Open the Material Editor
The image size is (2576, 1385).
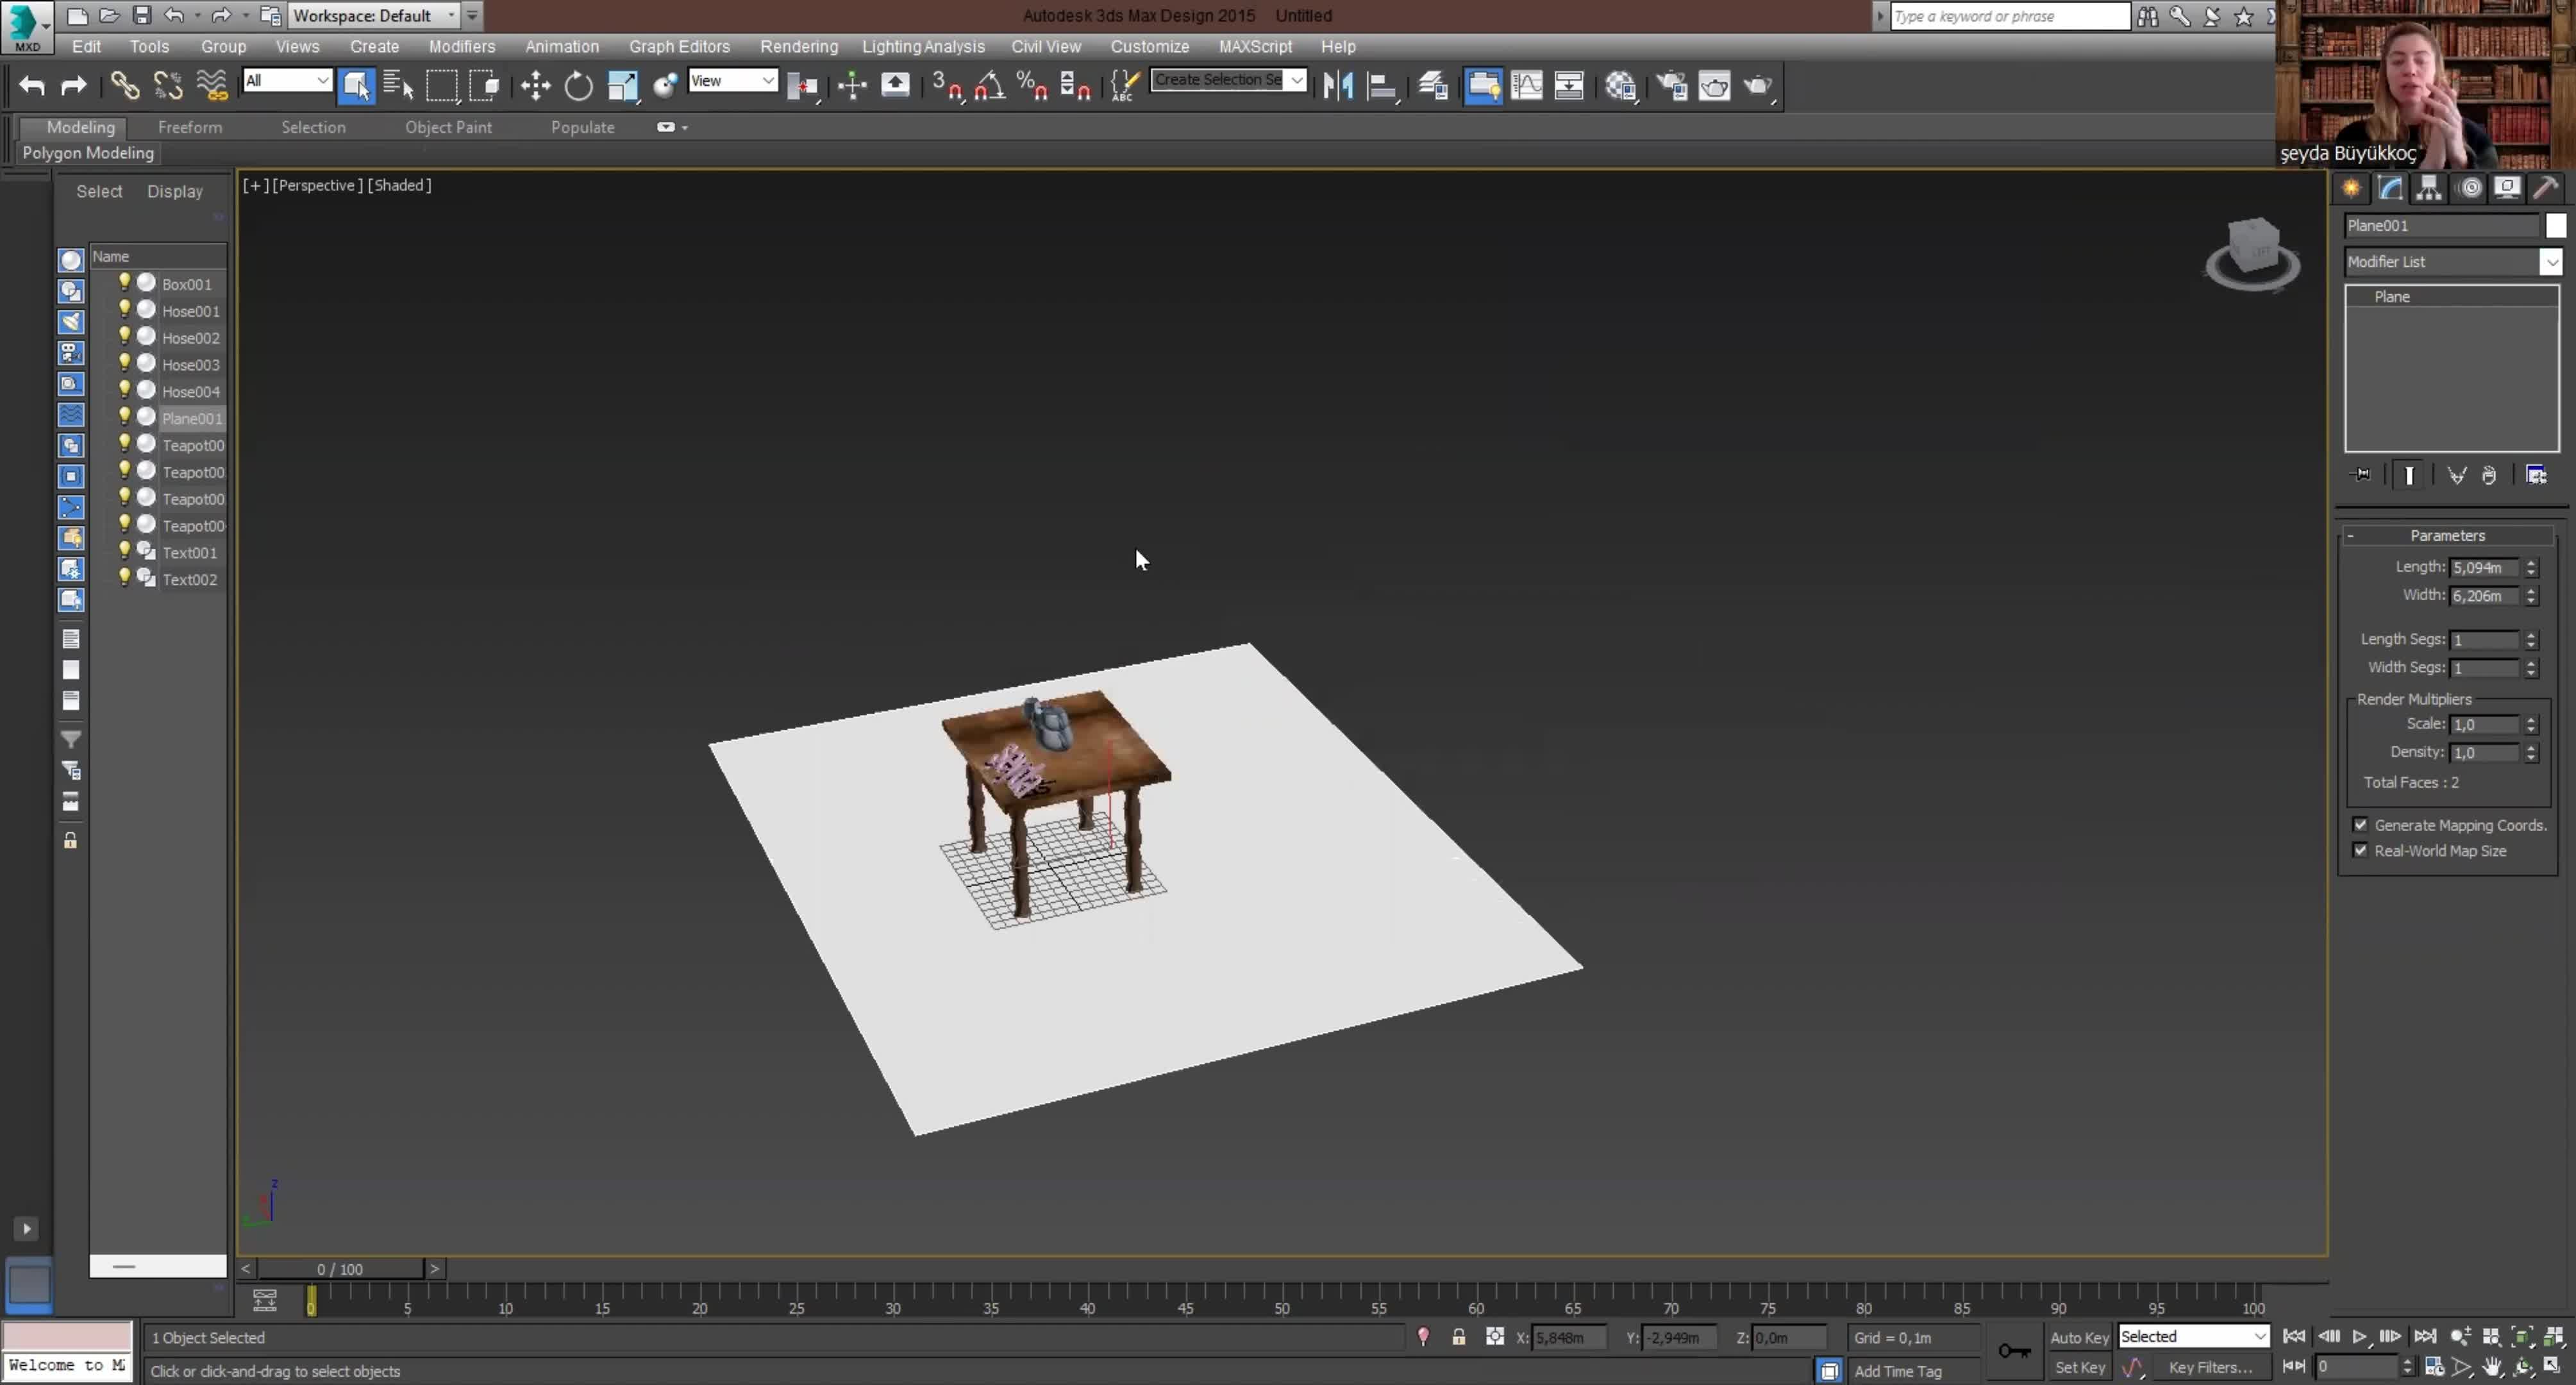click(x=1621, y=86)
